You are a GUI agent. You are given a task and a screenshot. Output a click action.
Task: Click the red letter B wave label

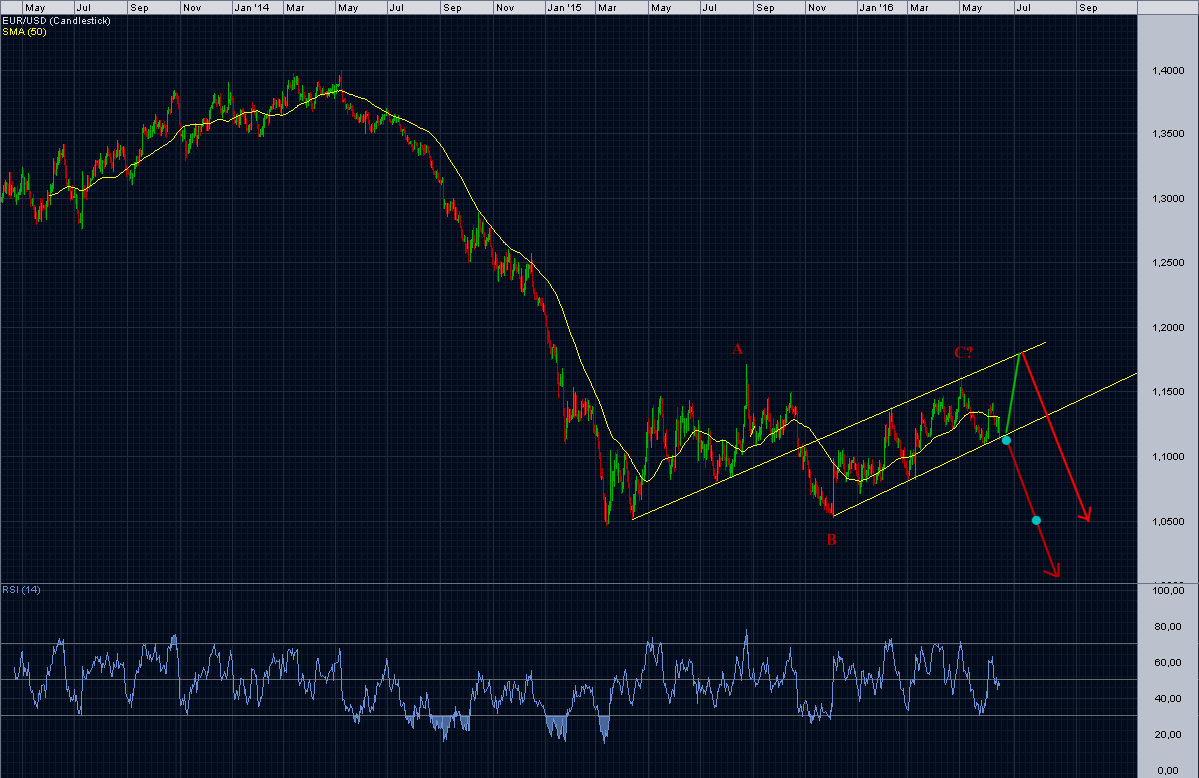(831, 539)
